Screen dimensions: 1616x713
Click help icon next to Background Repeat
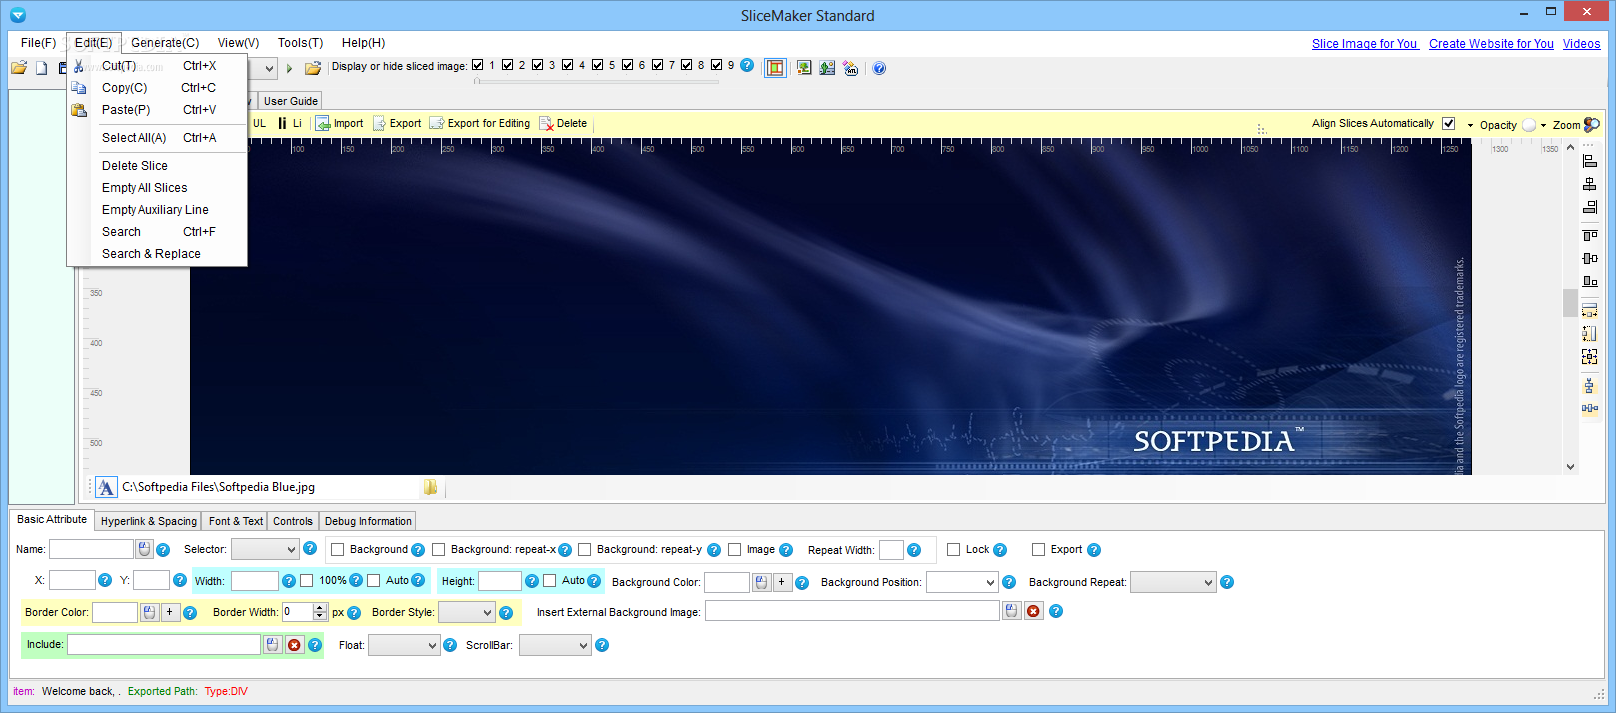point(1227,582)
